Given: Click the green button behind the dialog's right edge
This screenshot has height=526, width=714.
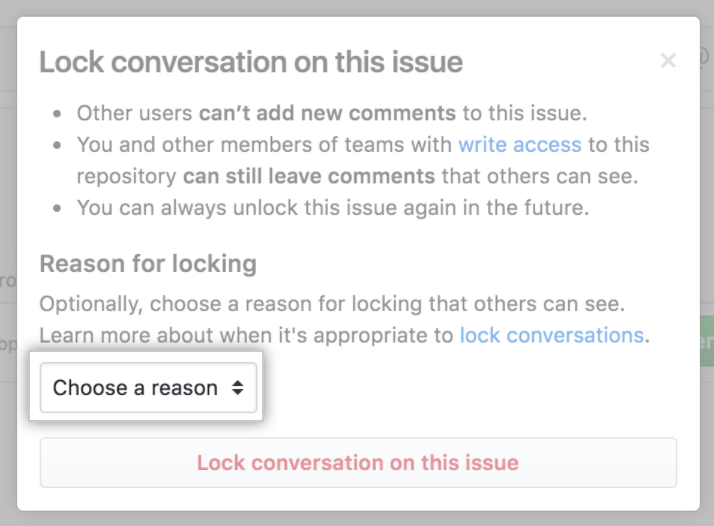Looking at the screenshot, I should click(706, 340).
